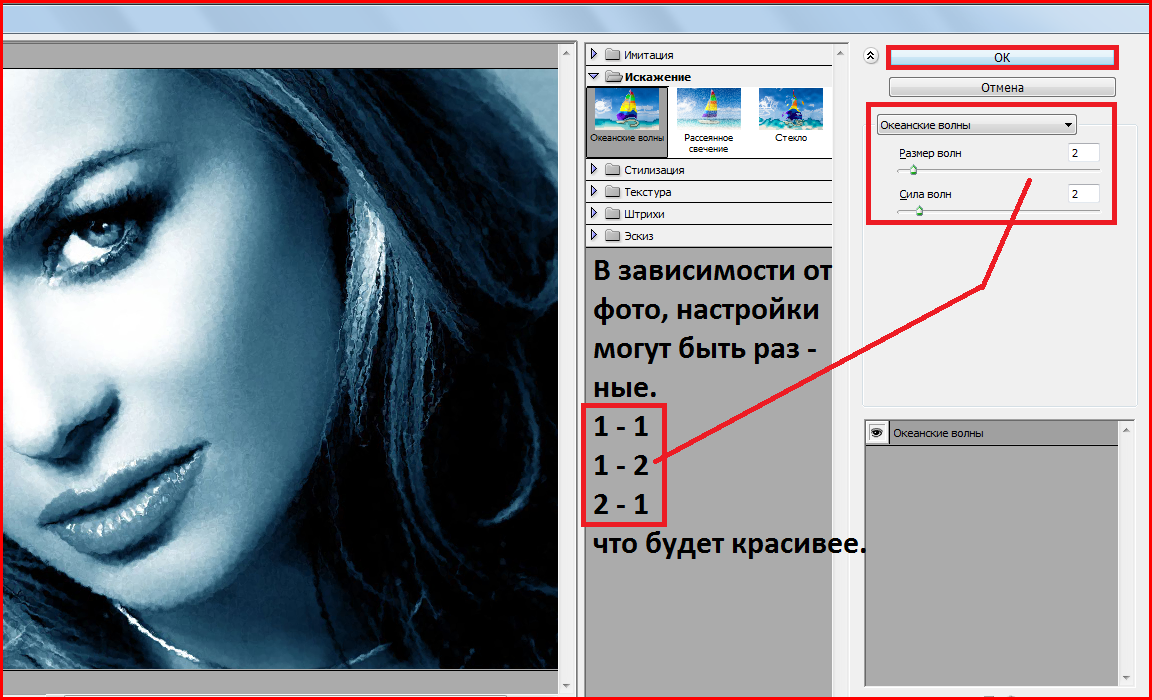Viewport: 1152px width, 700px height.
Task: Collapse the Искажение filter group triangle
Action: pos(594,76)
